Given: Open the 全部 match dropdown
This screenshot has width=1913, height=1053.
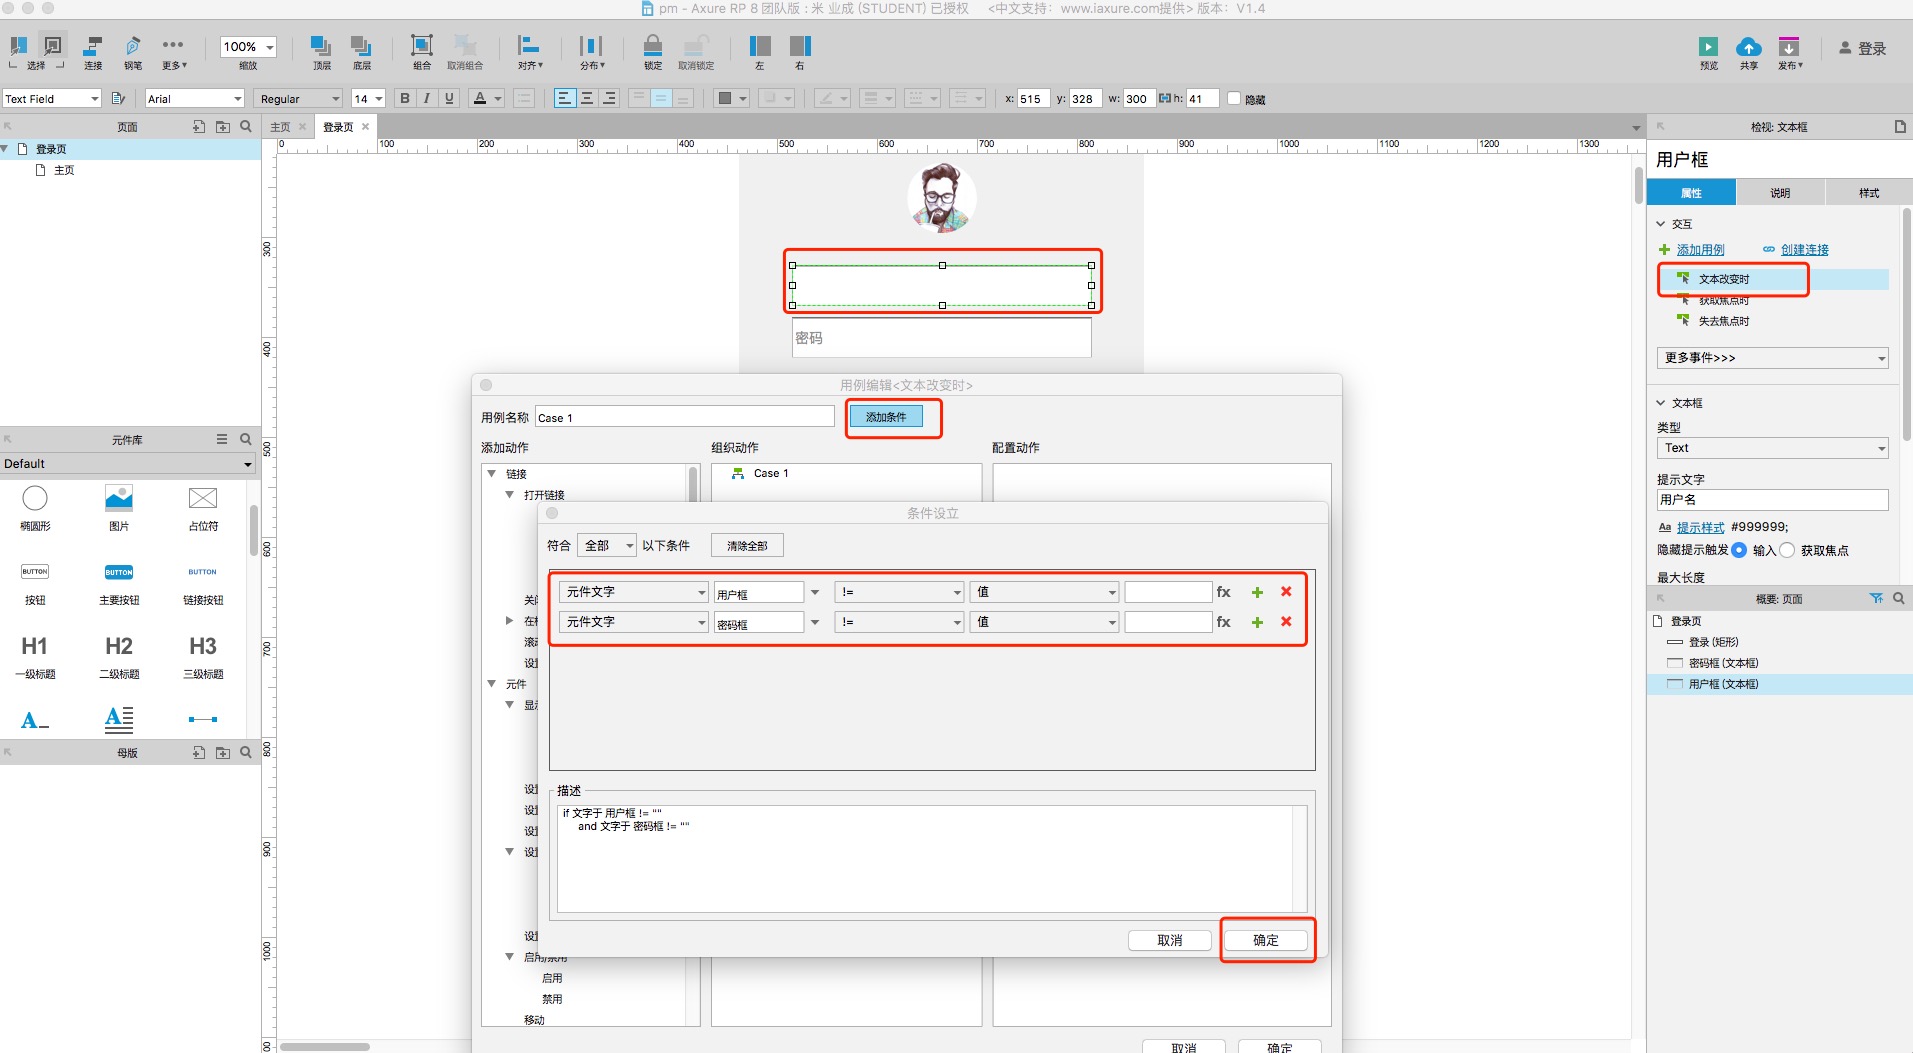Looking at the screenshot, I should 607,545.
